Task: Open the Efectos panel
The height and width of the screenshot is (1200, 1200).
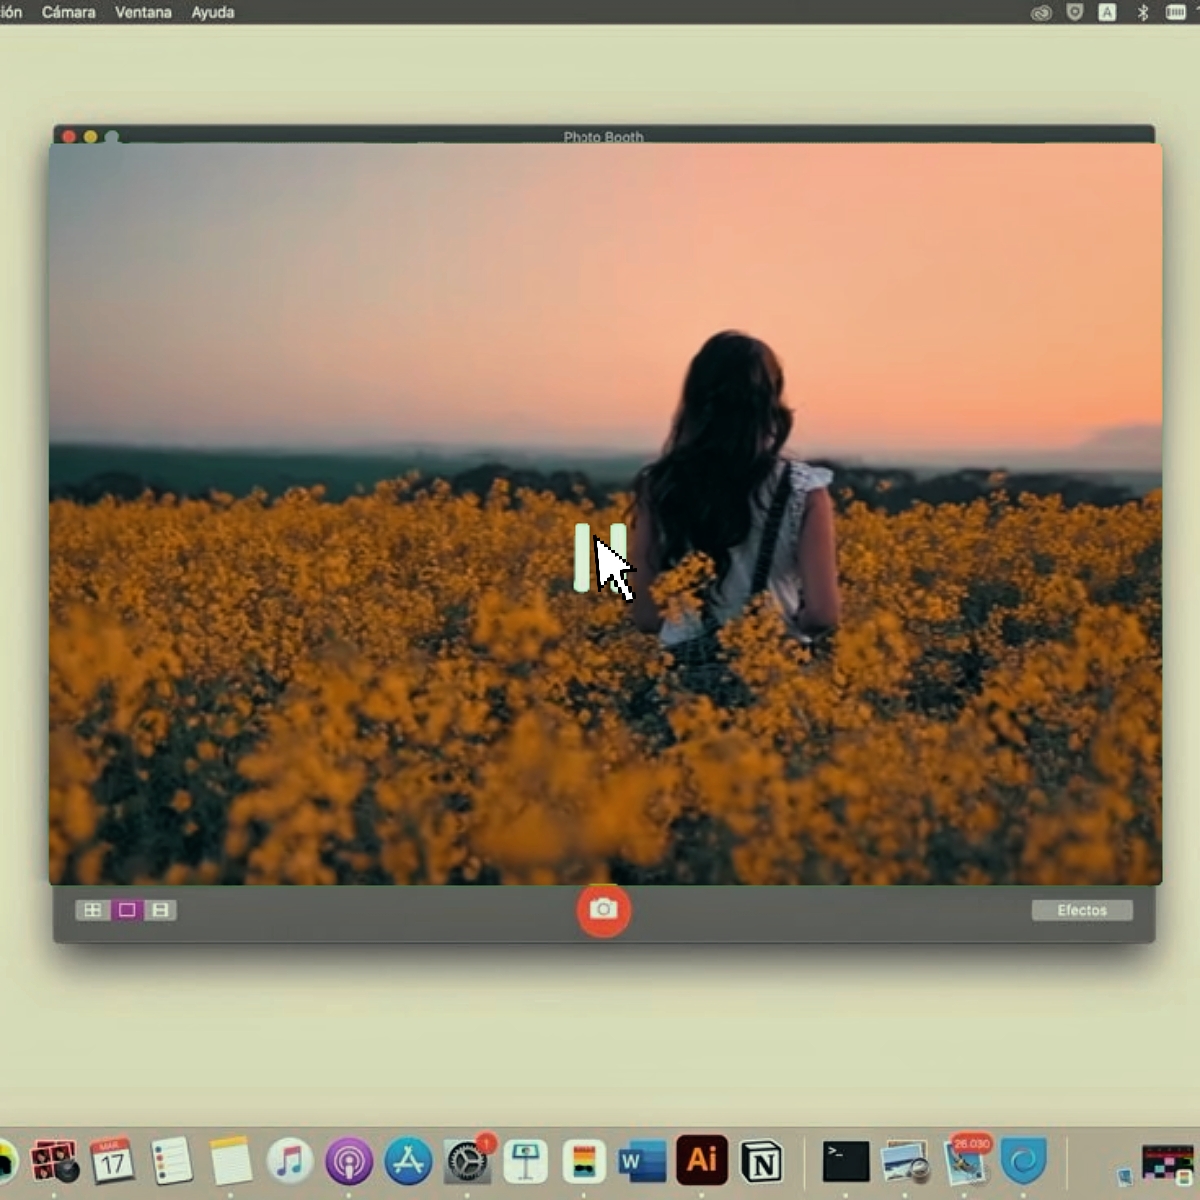Action: [1082, 910]
